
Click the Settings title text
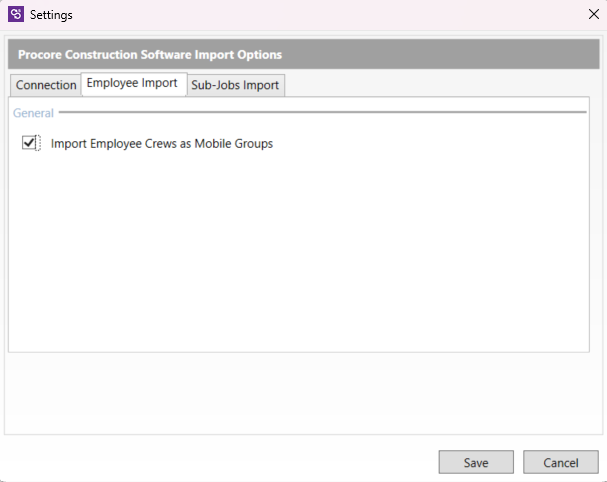(x=51, y=15)
